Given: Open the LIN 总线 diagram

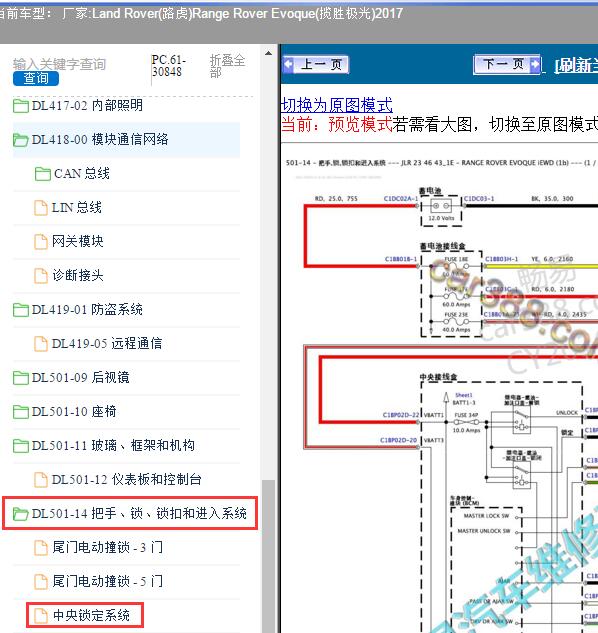Looking at the screenshot, I should coord(77,208).
